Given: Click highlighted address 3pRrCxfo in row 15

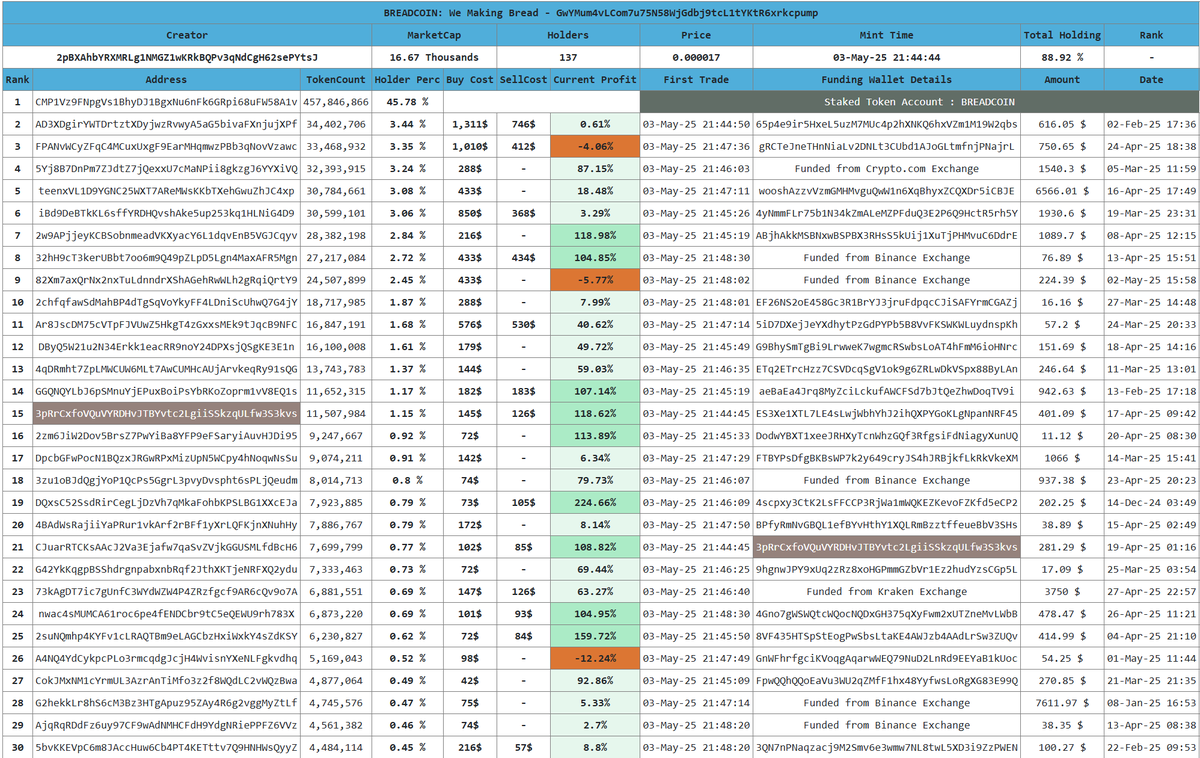Looking at the screenshot, I should pyautogui.click(x=166, y=413).
